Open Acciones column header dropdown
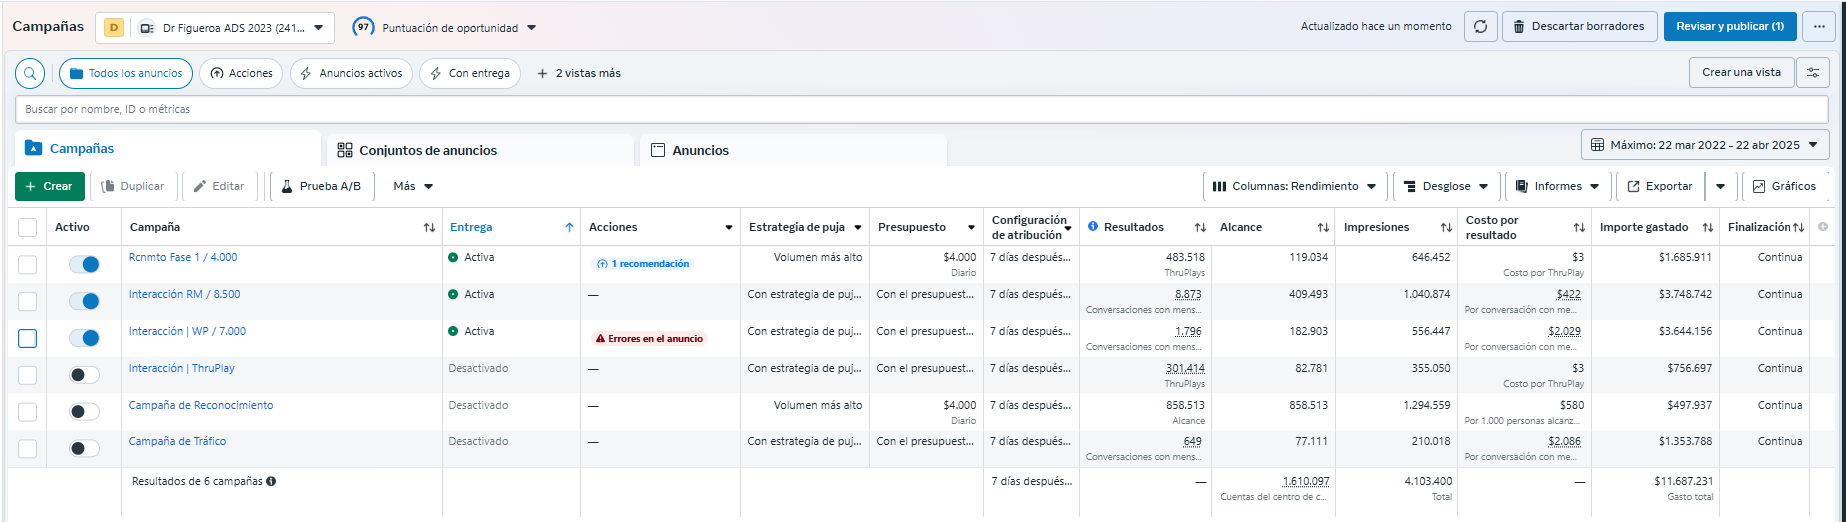This screenshot has width=1846, height=522. (x=728, y=228)
